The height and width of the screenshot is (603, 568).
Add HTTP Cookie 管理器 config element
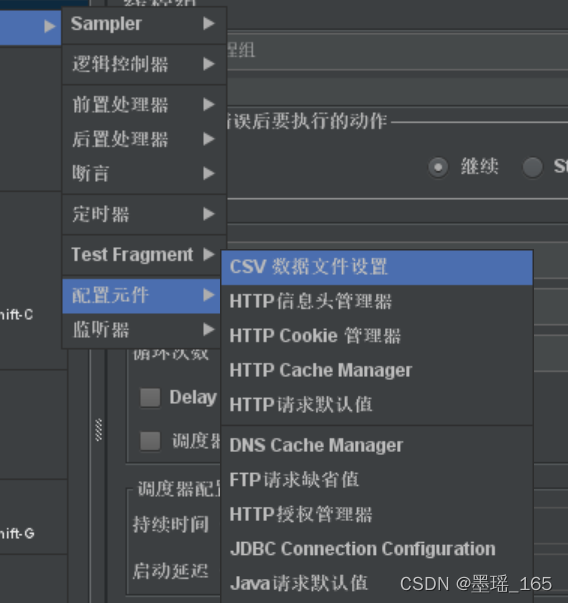tap(377, 336)
